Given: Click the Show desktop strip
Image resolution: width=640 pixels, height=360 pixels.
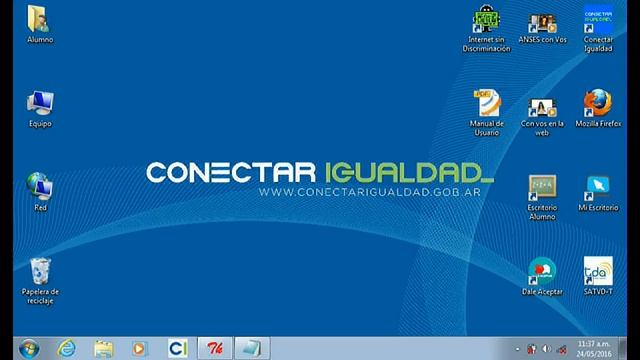Looking at the screenshot, I should coord(622,349).
